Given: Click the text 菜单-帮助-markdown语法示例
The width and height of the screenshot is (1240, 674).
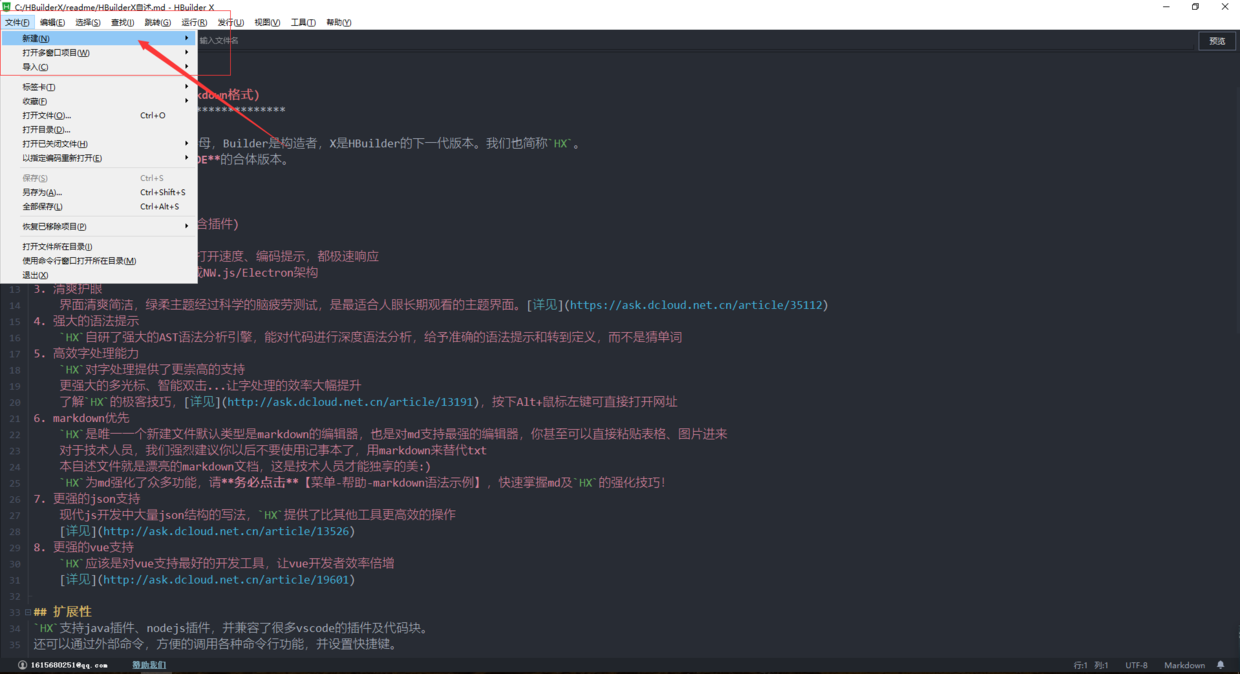Looking at the screenshot, I should tap(393, 482).
